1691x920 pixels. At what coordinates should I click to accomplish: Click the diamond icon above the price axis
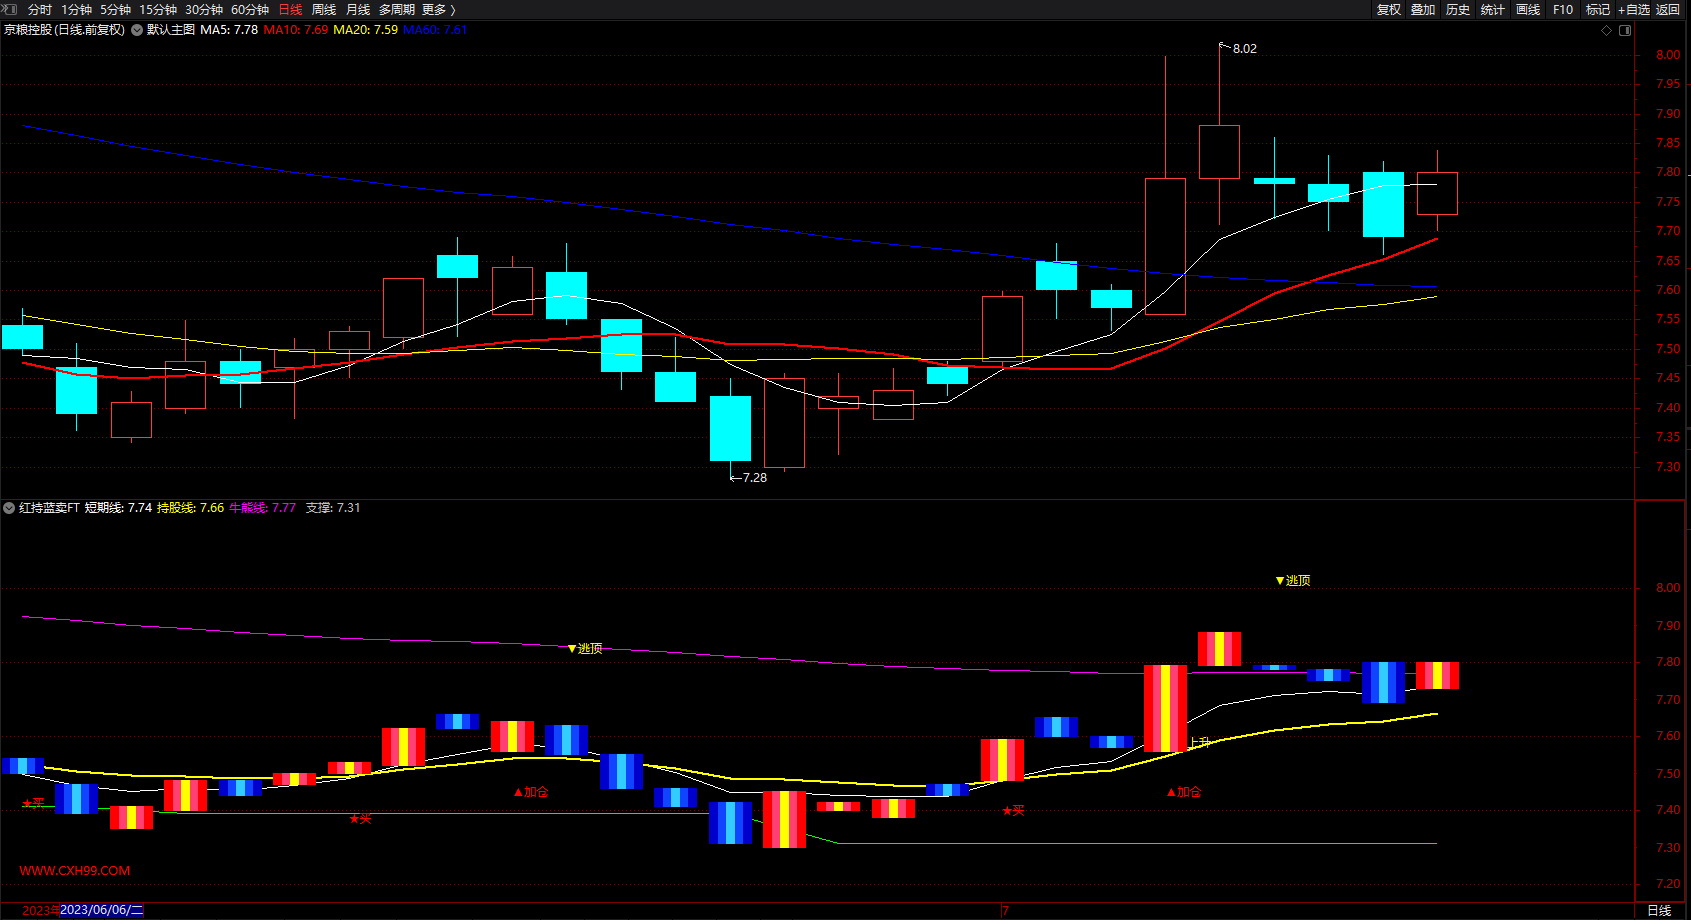coord(1607,30)
